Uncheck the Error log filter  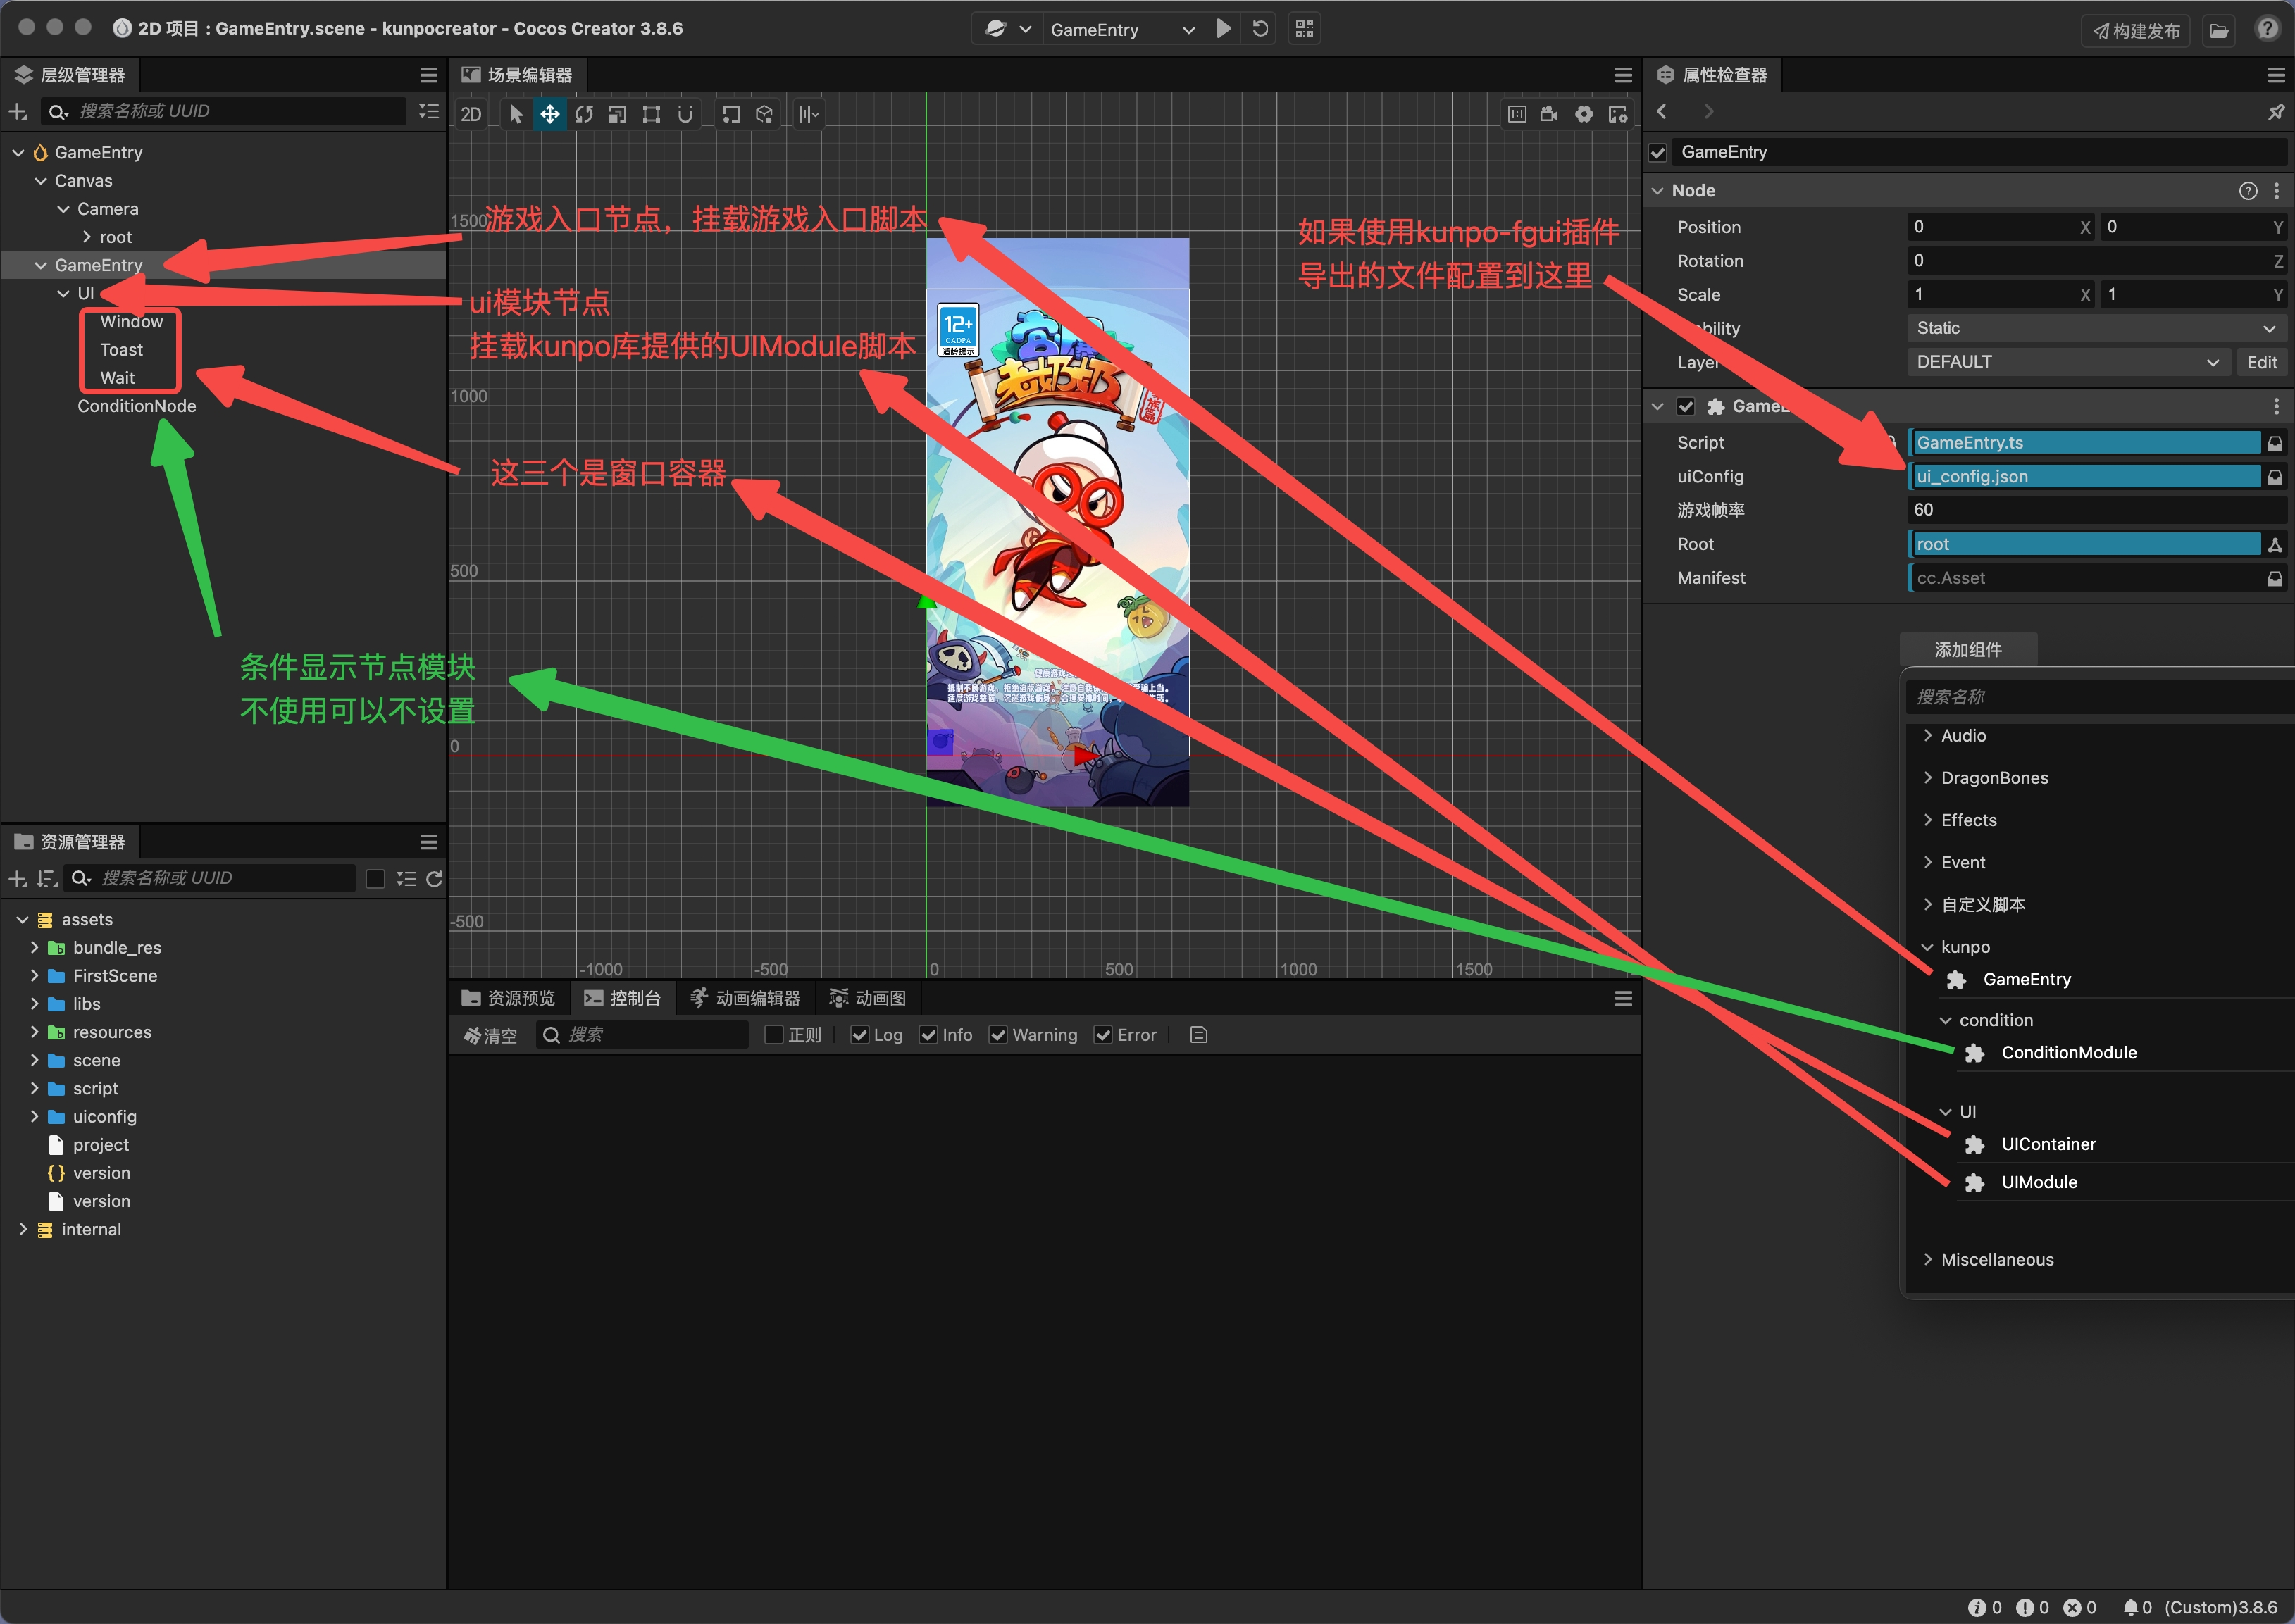[x=1103, y=1035]
